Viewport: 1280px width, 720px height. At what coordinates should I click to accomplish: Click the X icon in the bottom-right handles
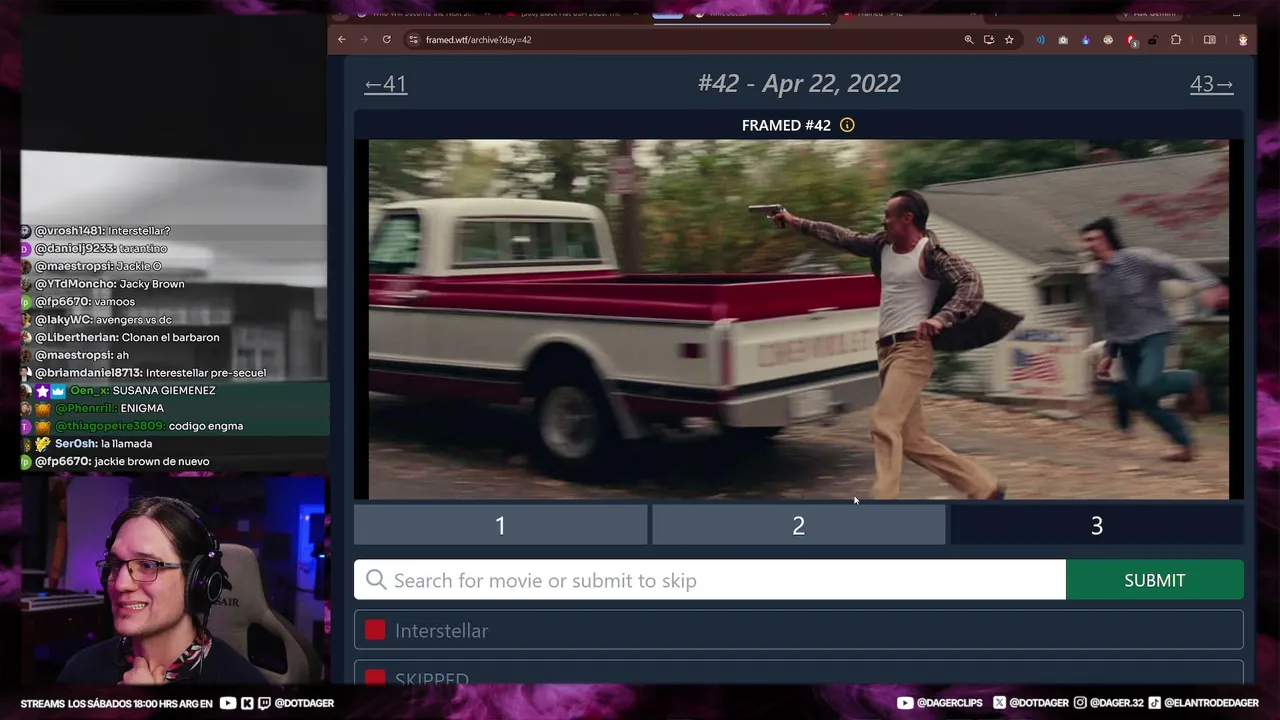[x=1000, y=703]
